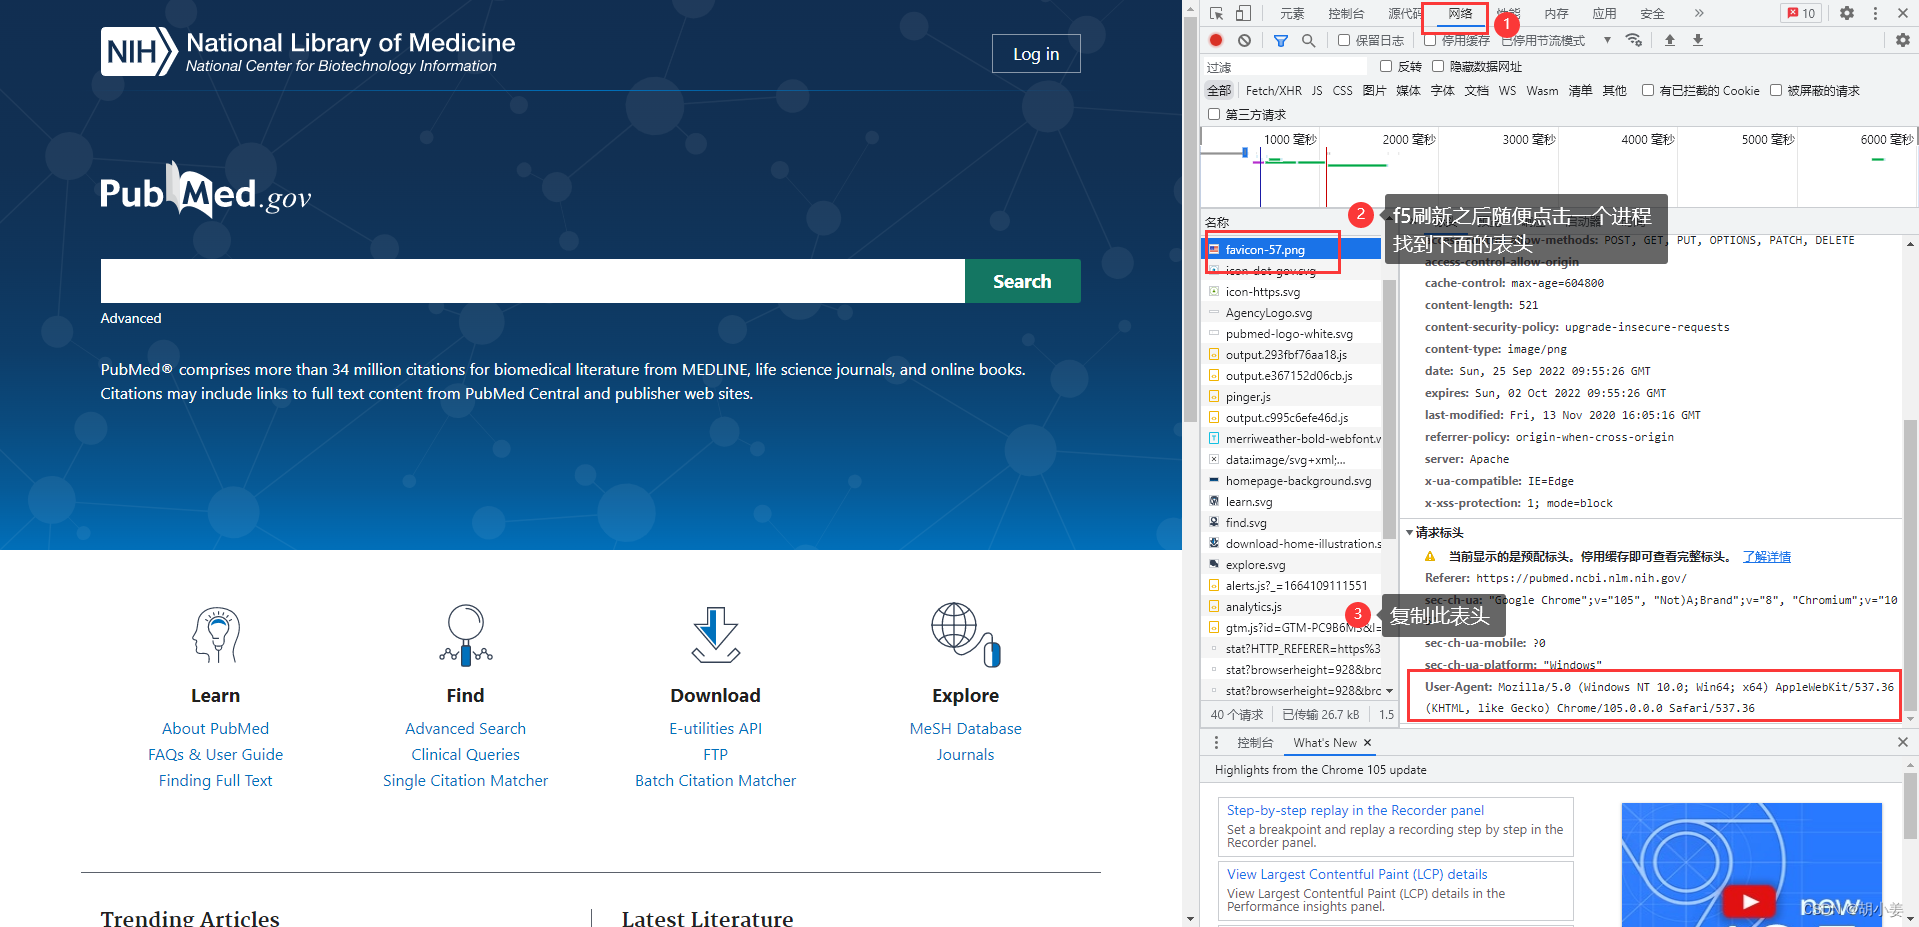Screen dimensions: 1919x927
Task: Enable the 保留日志 checkbox
Action: coord(1345,40)
